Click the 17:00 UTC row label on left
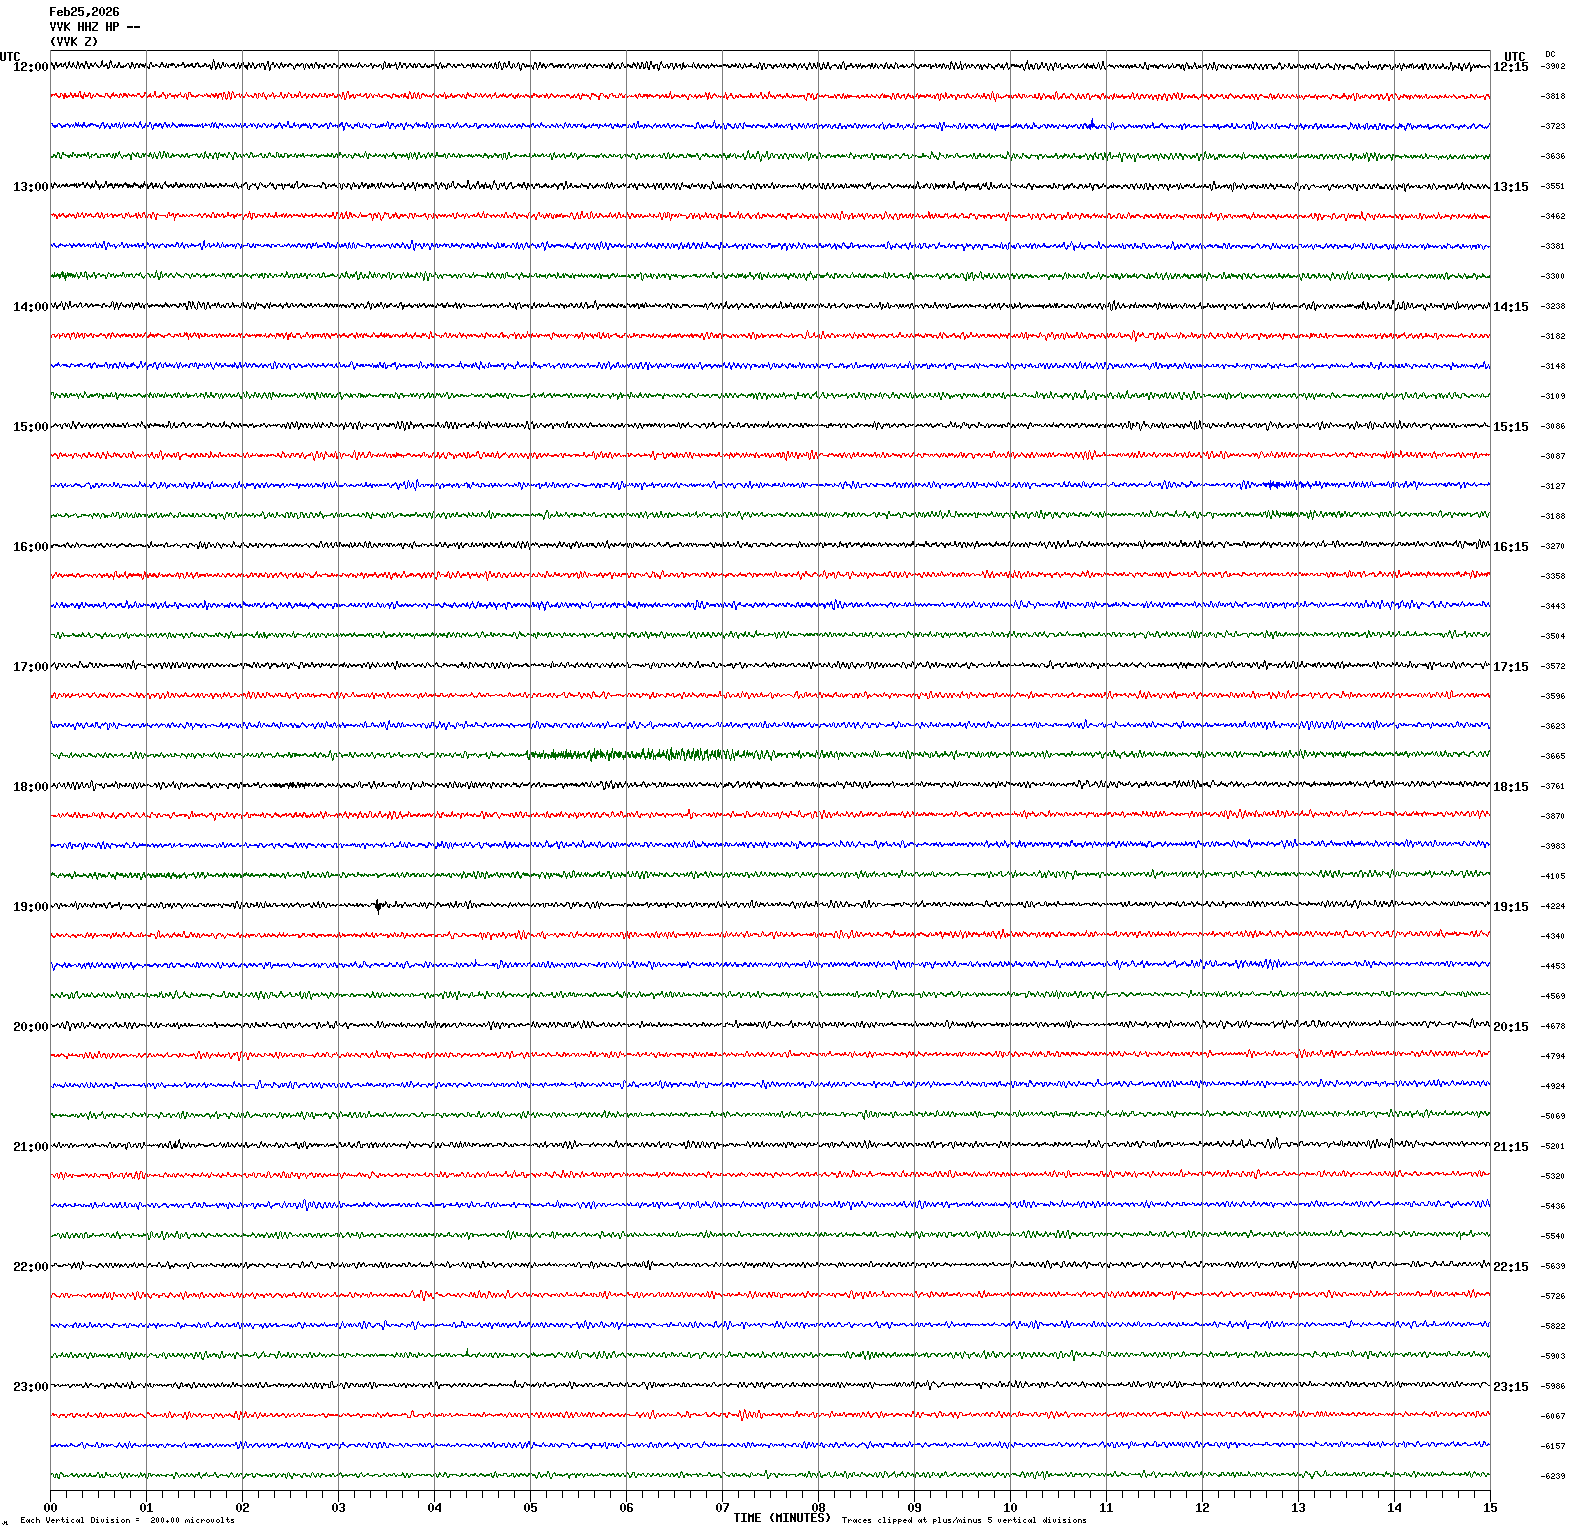Image resolution: width=1570 pixels, height=1534 pixels. (x=30, y=667)
